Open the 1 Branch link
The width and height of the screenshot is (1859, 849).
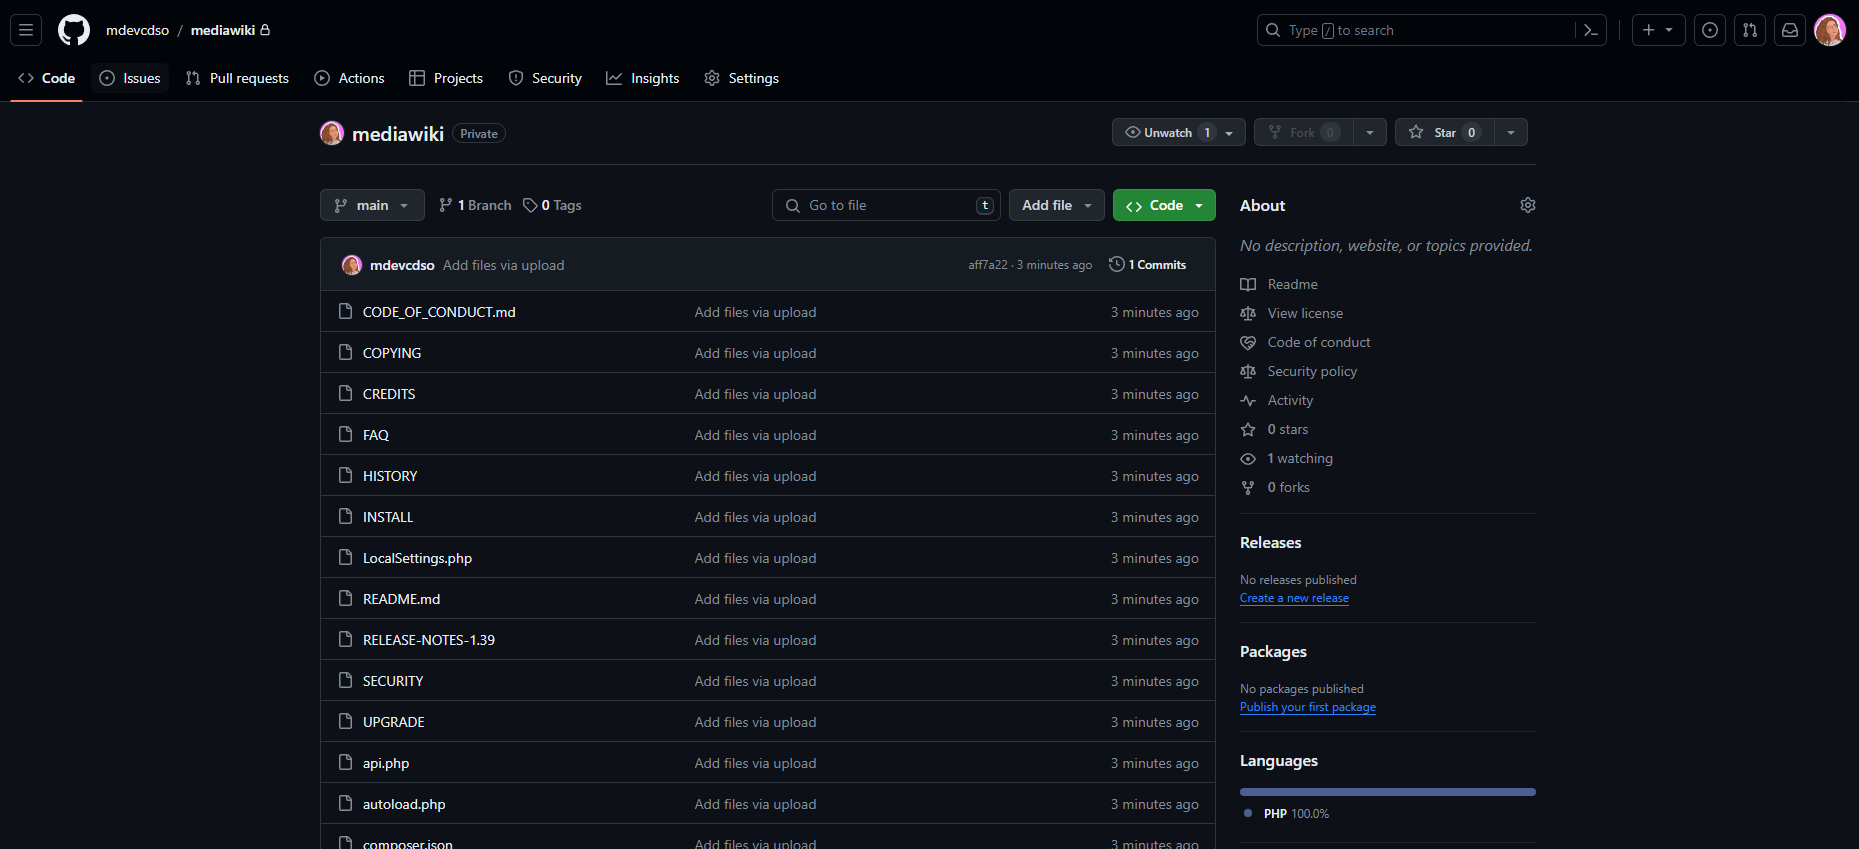pos(475,205)
